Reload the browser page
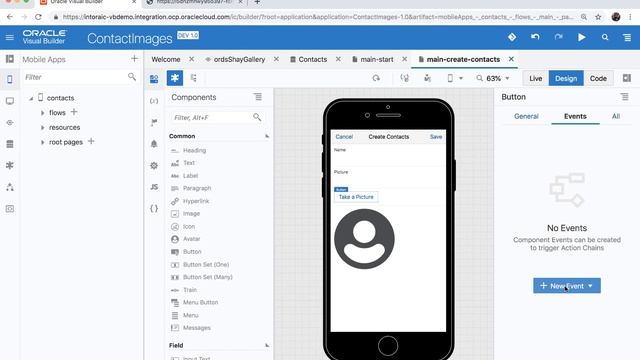The width and height of the screenshot is (640, 360). pos(38,17)
